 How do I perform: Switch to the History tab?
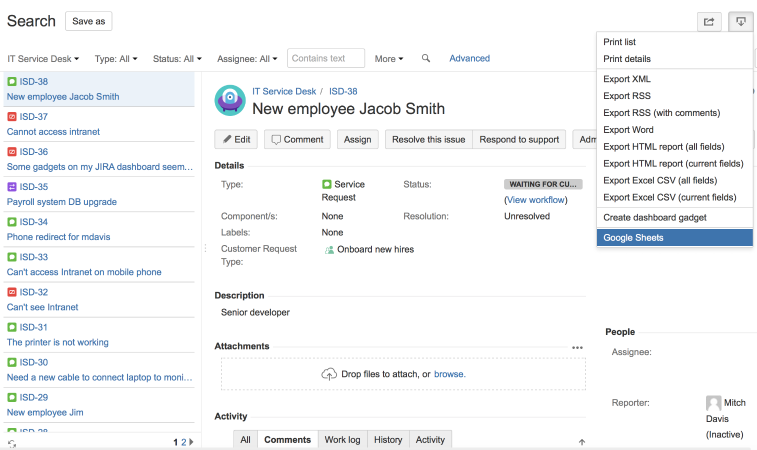(x=388, y=439)
